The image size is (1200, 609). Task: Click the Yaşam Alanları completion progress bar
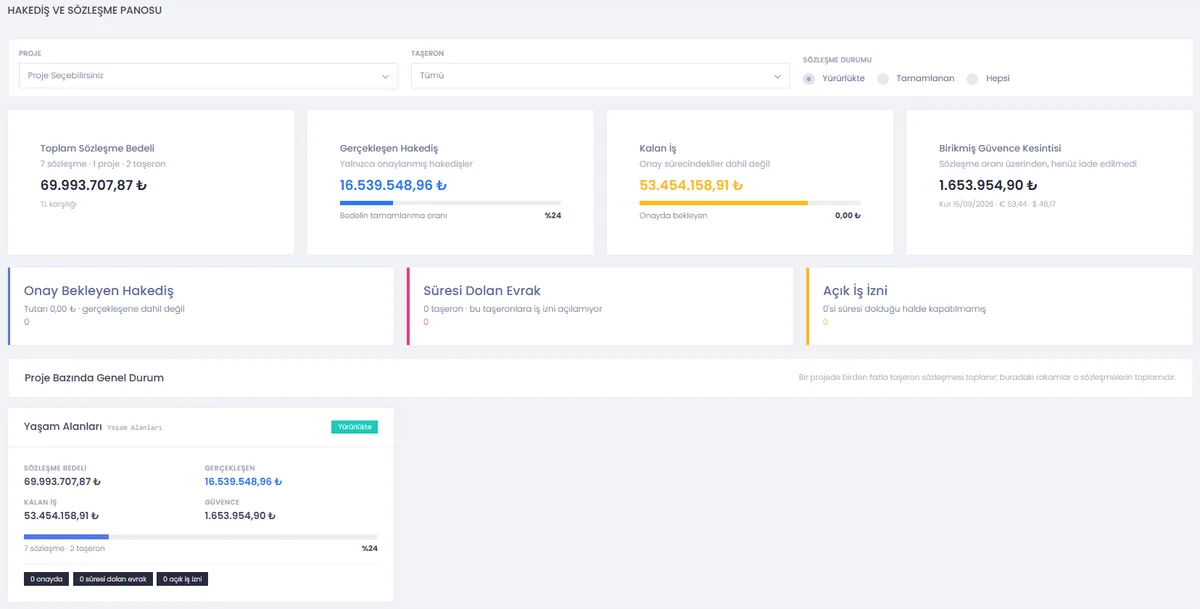pos(201,537)
